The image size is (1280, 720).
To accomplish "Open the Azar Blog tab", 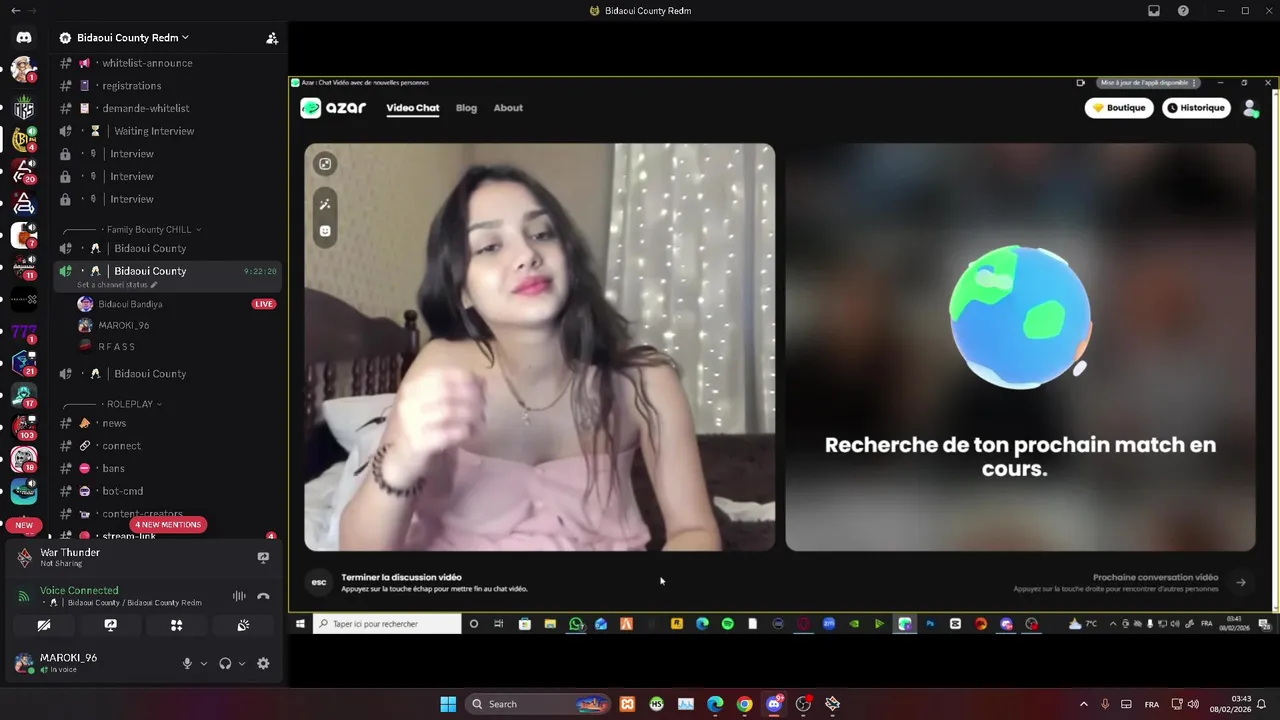I will (x=466, y=108).
